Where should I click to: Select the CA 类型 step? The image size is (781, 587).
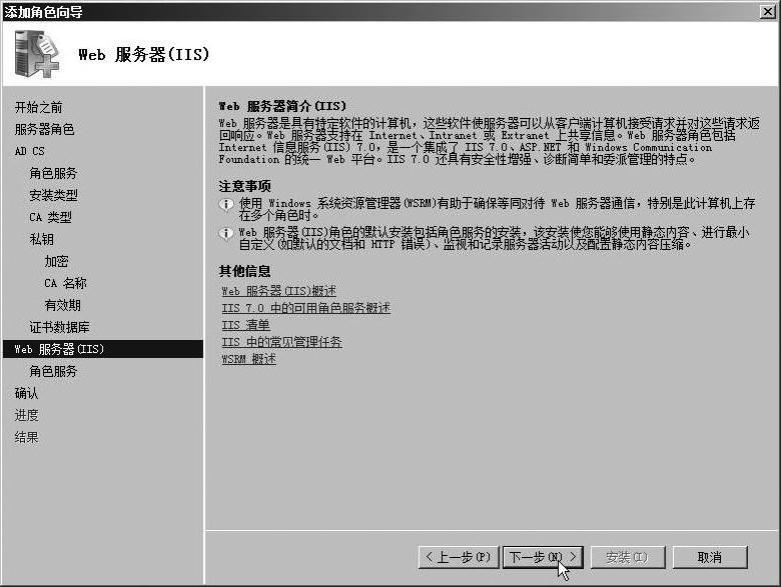coord(50,217)
